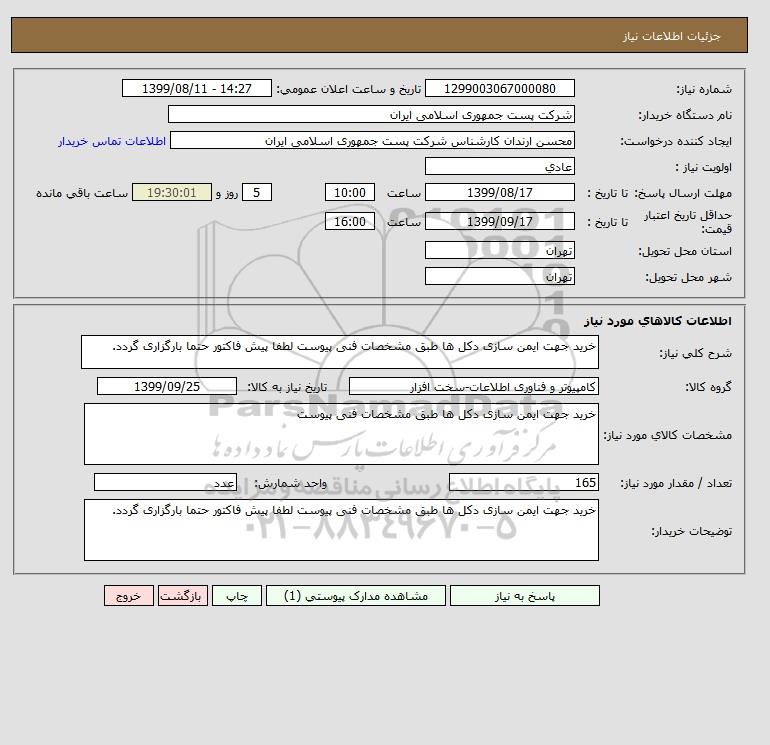Click the چاپ print button
770x745 pixels.
pos(237,596)
